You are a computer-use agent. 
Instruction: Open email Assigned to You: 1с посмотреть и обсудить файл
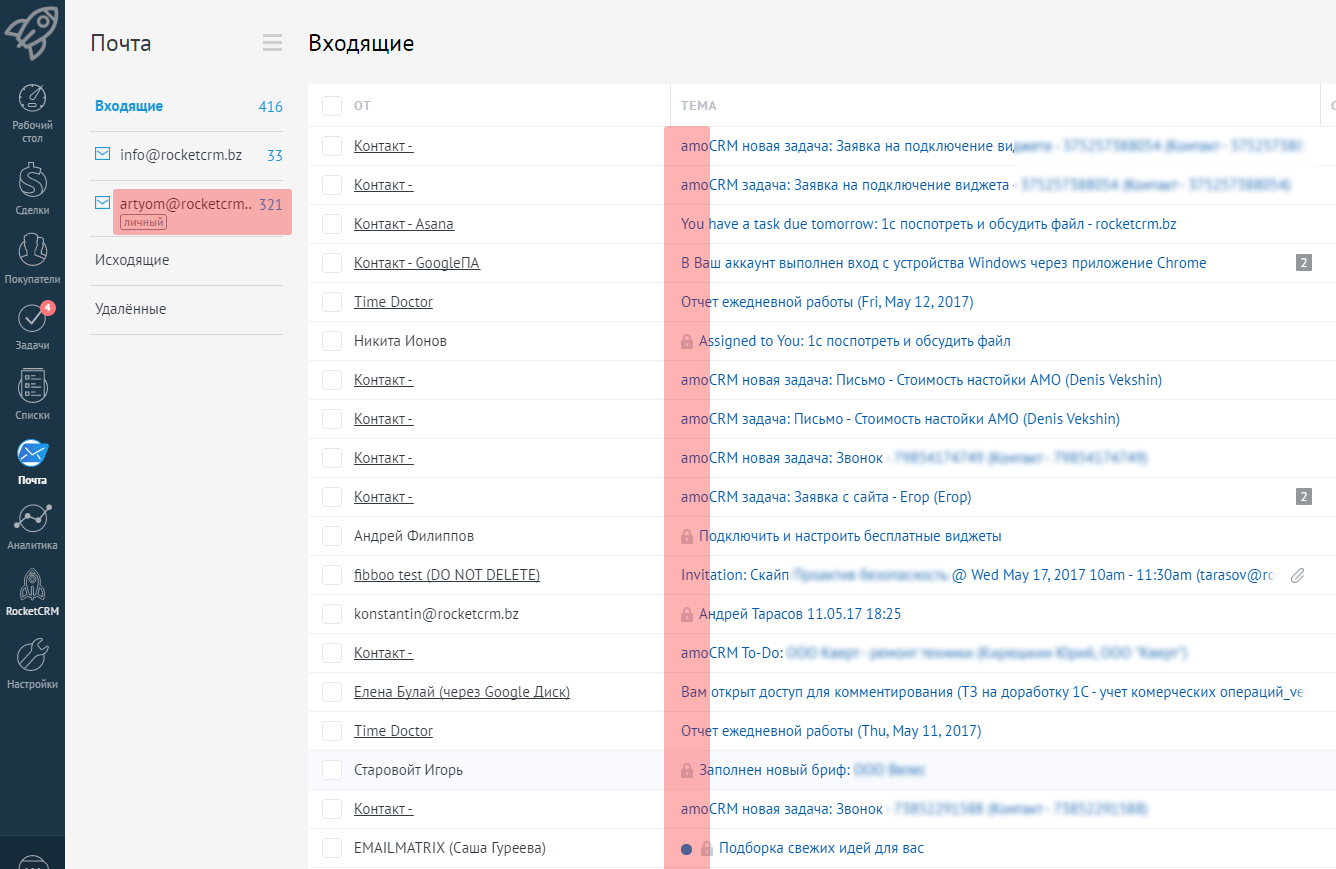(855, 341)
